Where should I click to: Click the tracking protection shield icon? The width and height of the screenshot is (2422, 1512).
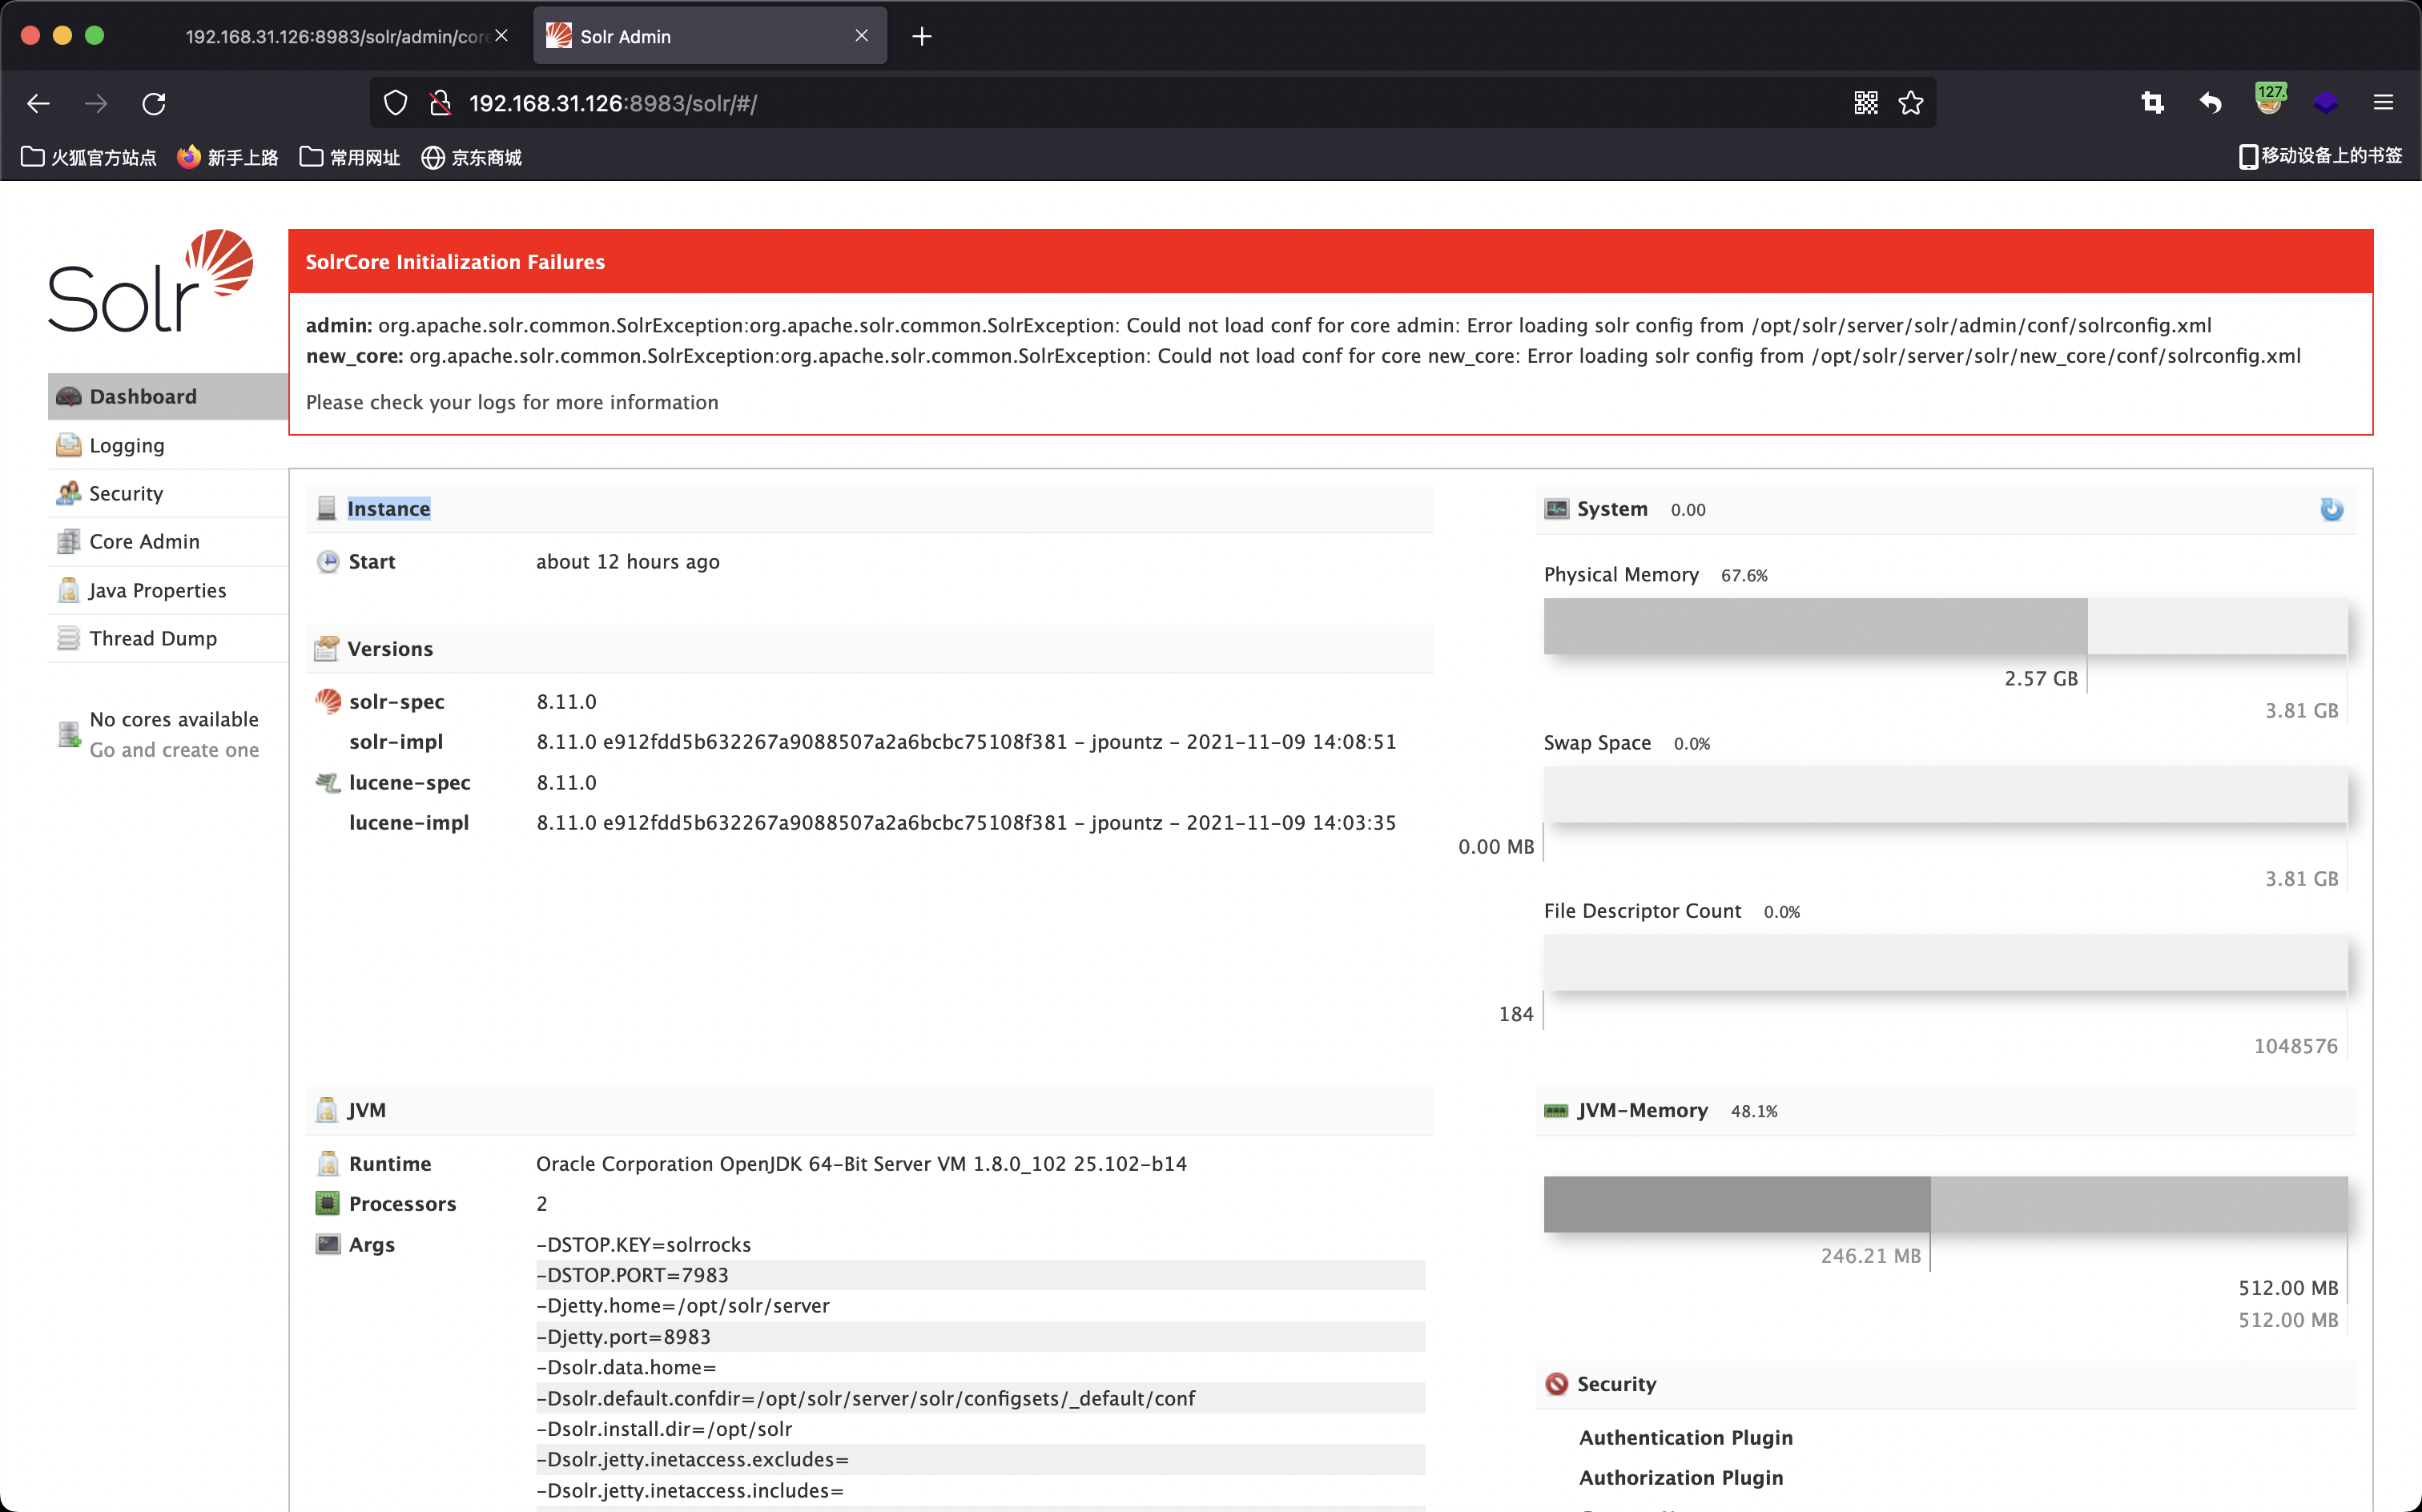pos(395,103)
